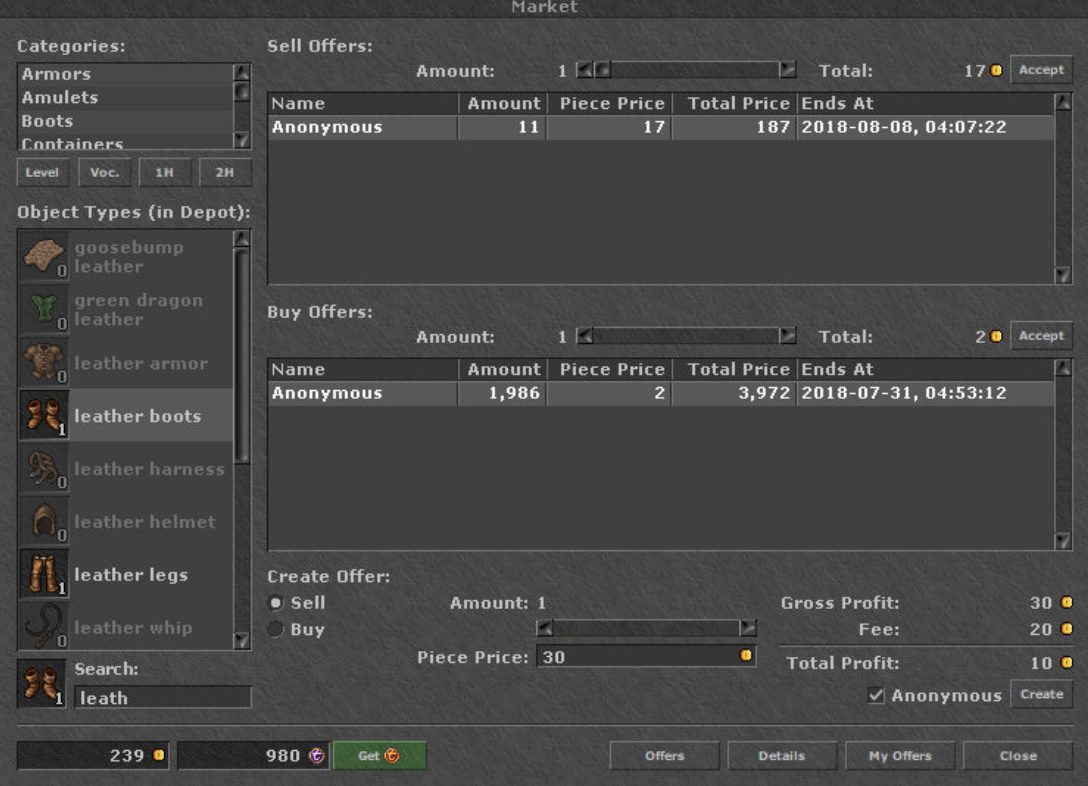Toggle the Anonymous checkbox
The width and height of the screenshot is (1088, 786).
tap(876, 694)
